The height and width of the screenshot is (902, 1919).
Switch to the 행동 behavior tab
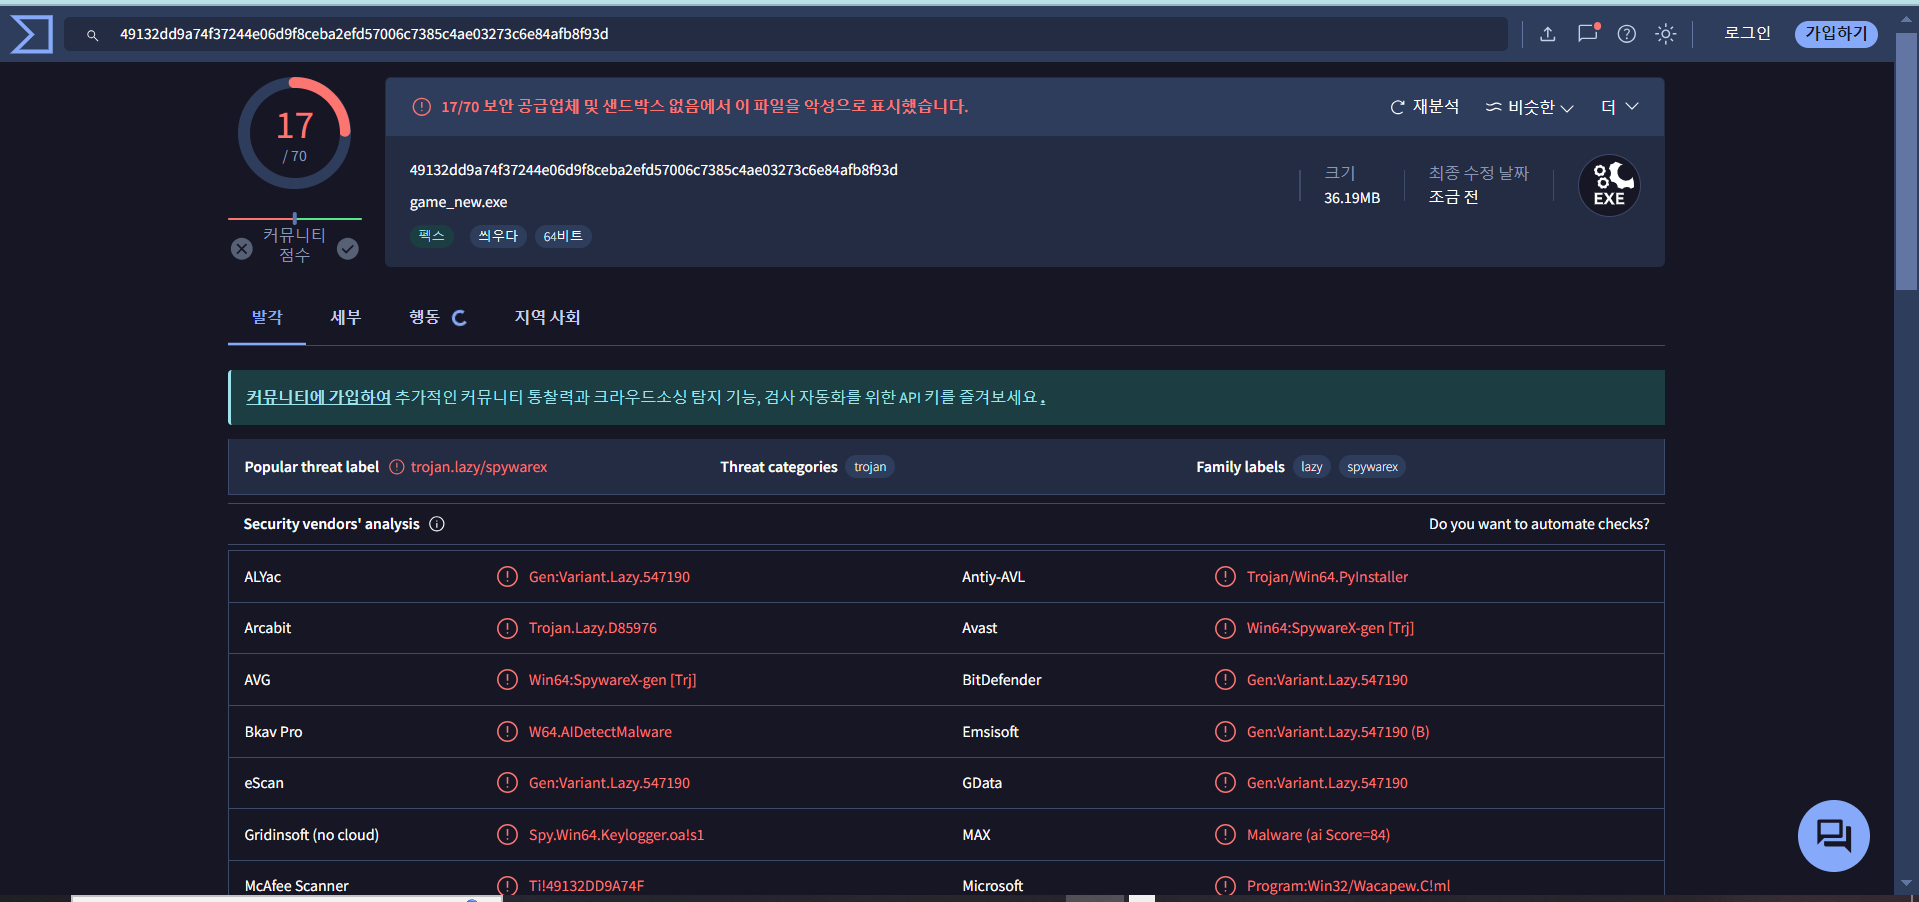pyautogui.click(x=437, y=317)
